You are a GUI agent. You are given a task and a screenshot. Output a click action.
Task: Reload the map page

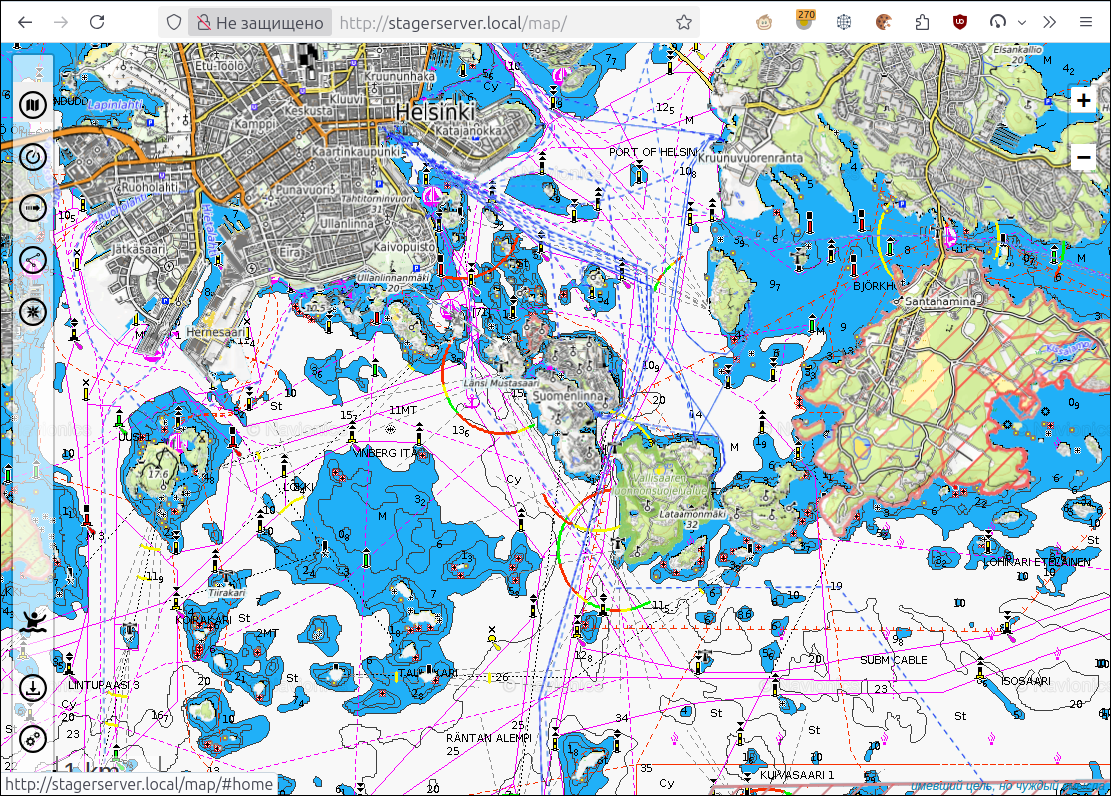tap(97, 22)
